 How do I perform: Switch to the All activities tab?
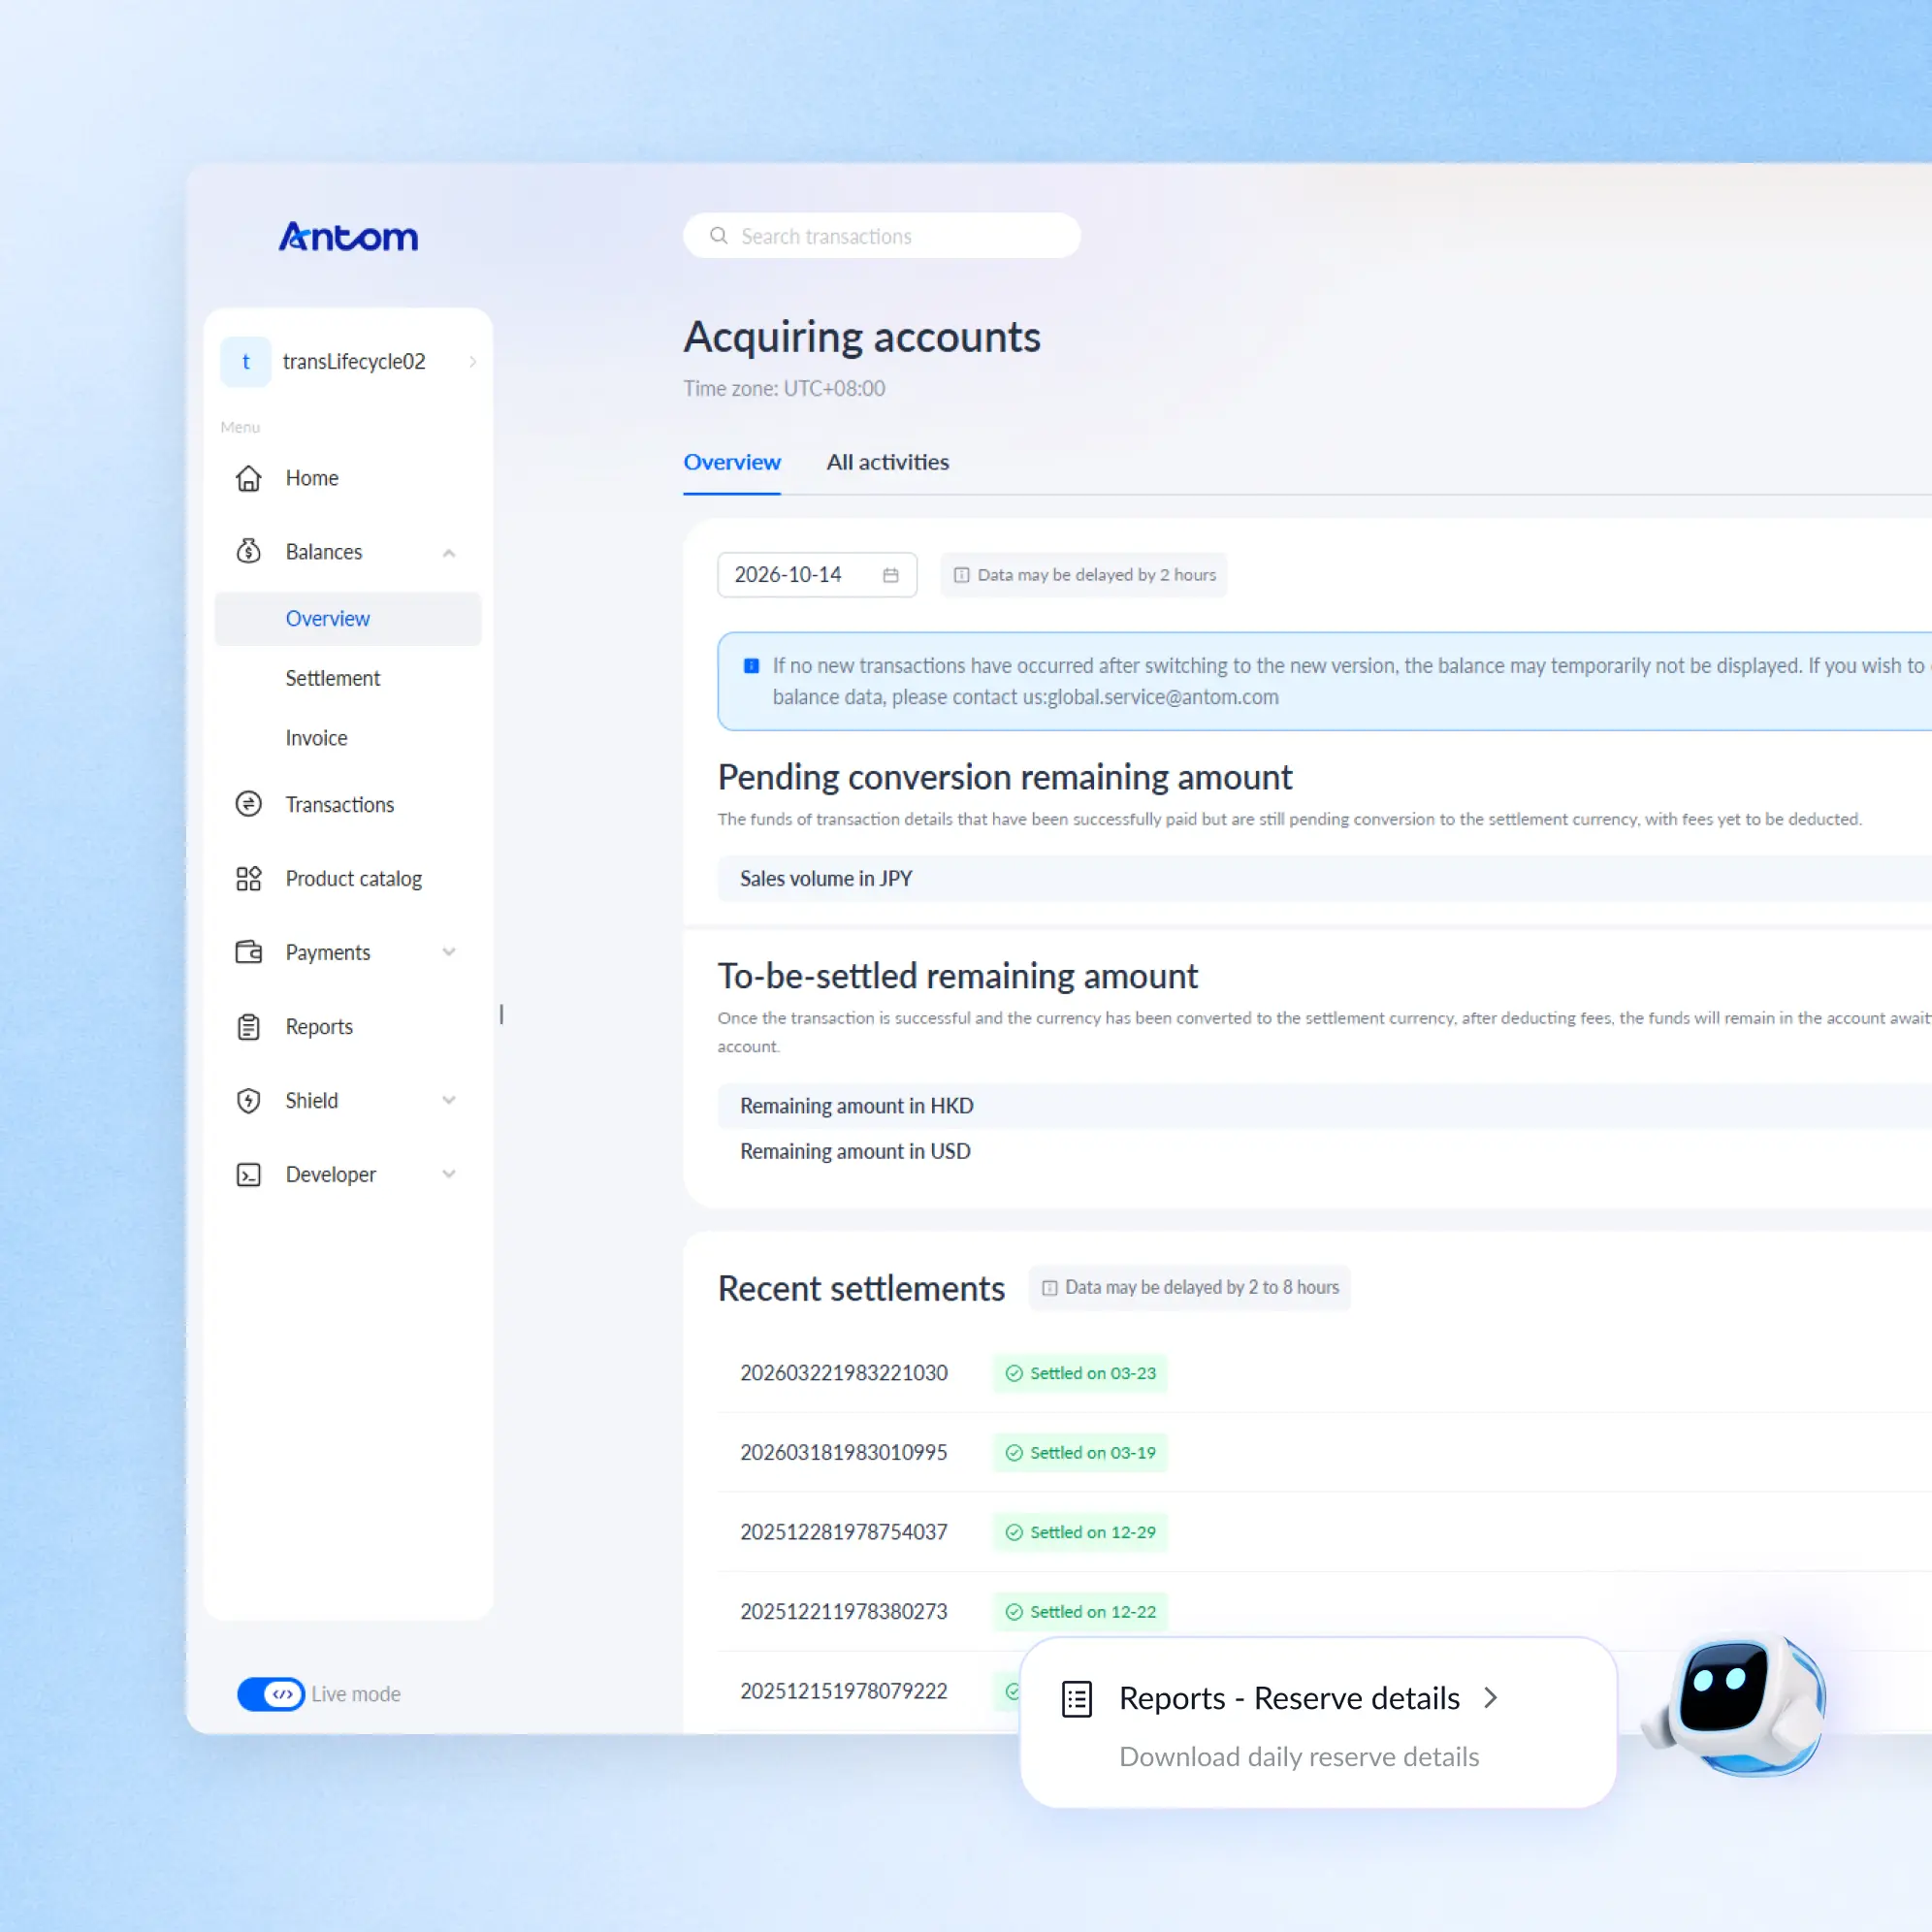(x=887, y=462)
